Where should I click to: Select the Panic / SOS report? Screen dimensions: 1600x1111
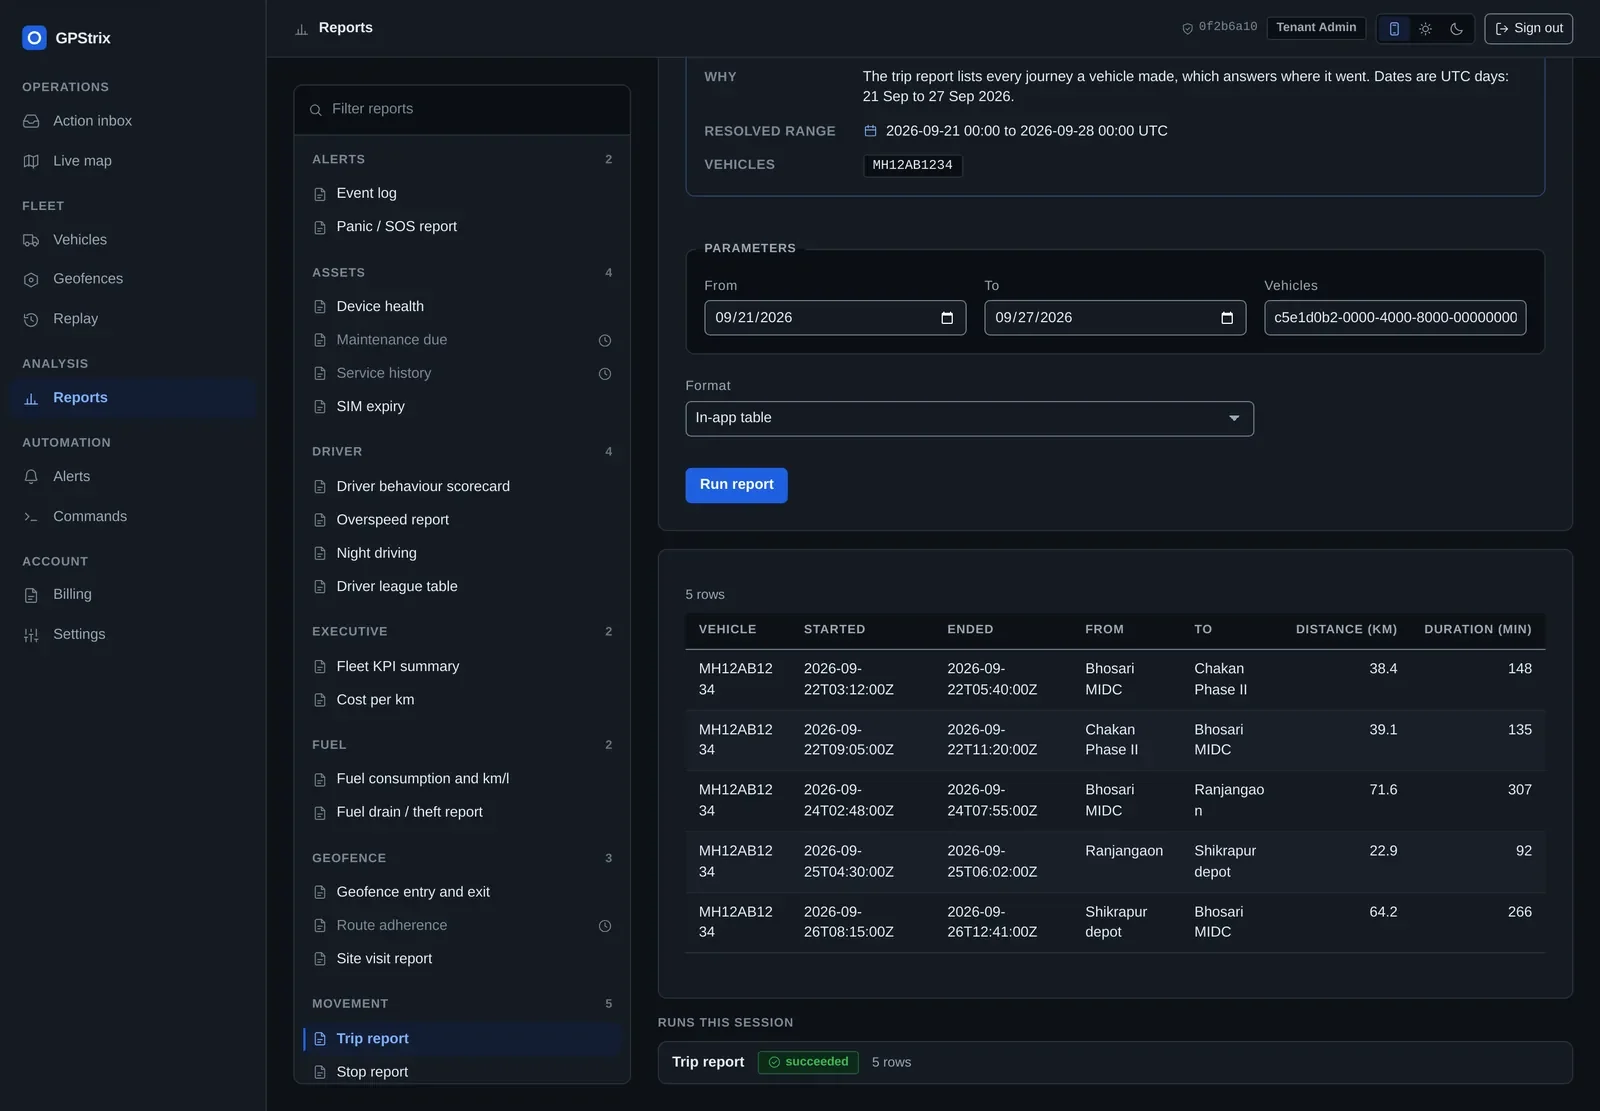tap(396, 227)
